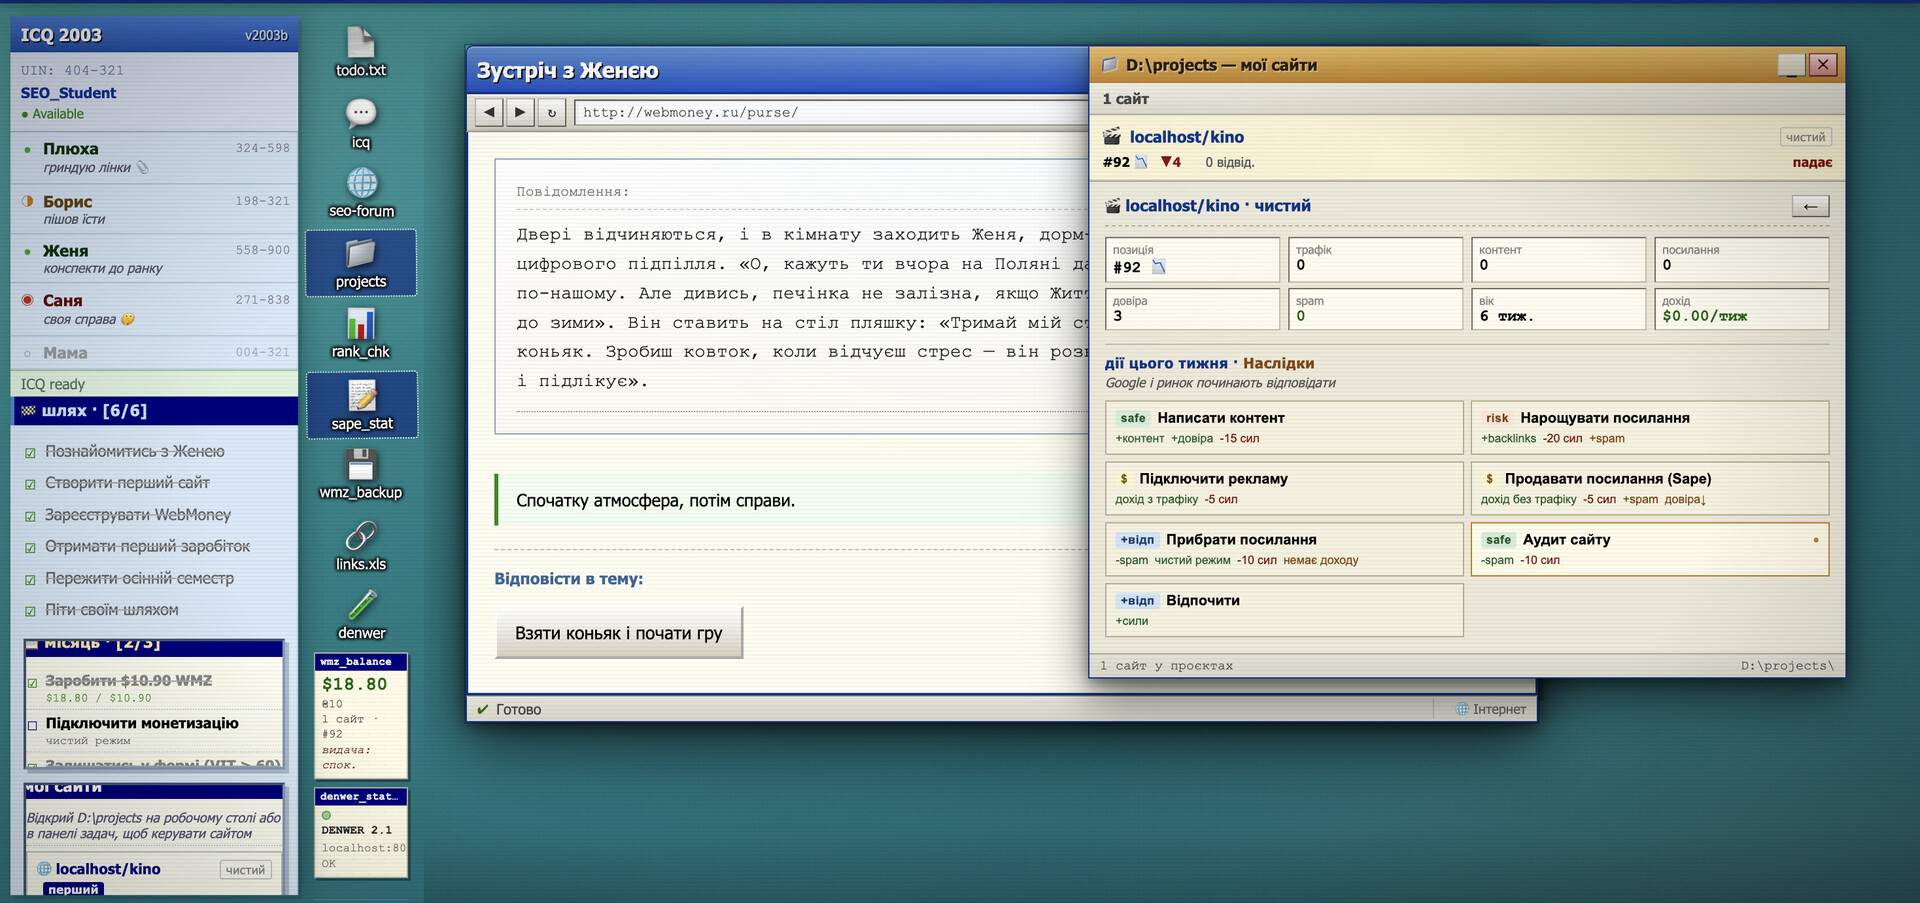Viewport: 1920px width, 903px height.
Task: Choose the Прибрати посилання action
Action: click(x=1285, y=549)
